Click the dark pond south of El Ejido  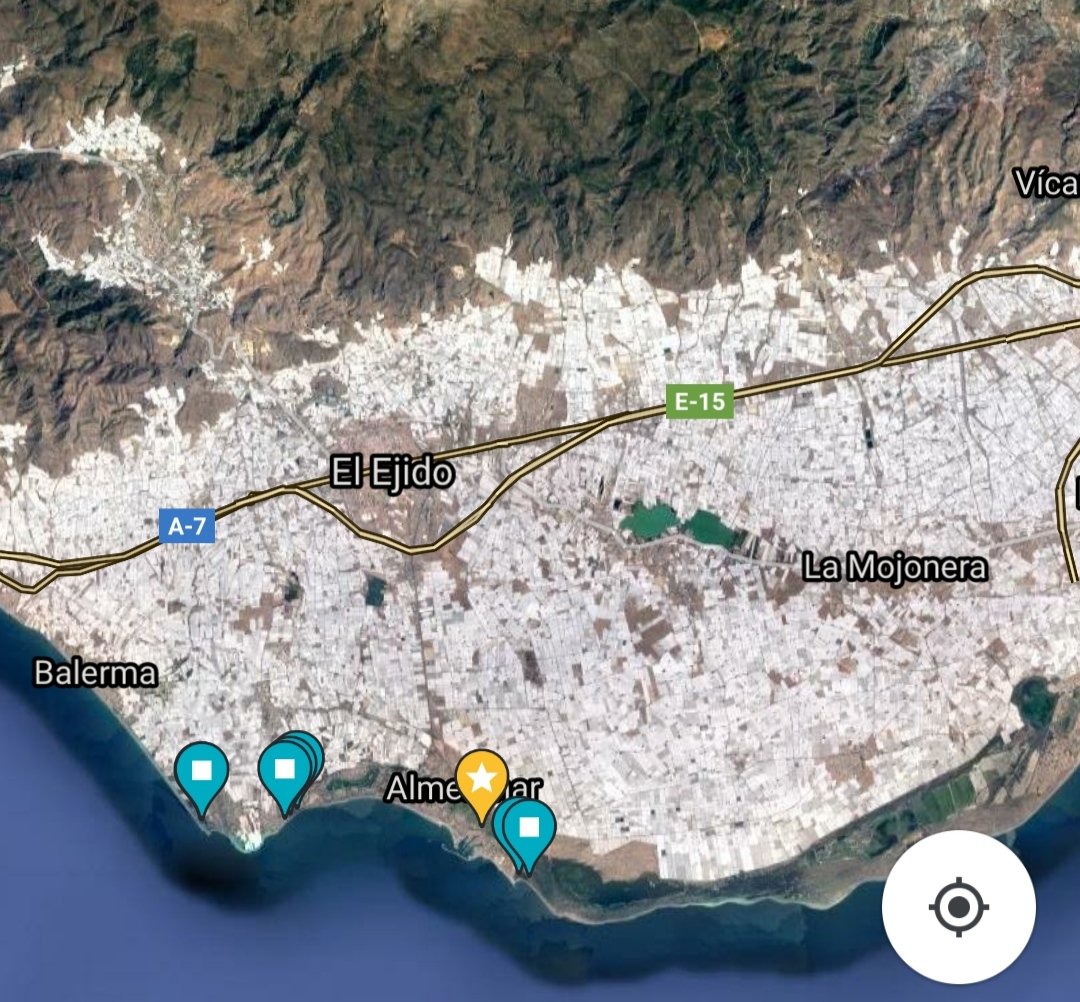click(x=375, y=590)
